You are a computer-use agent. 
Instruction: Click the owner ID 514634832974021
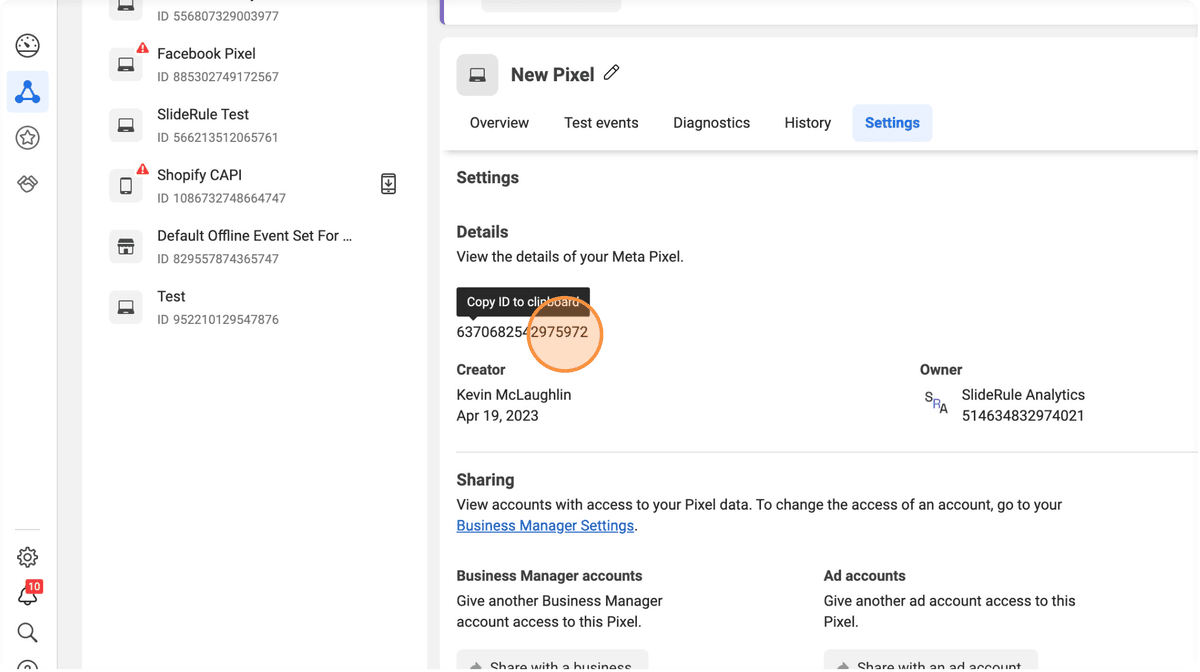[x=1023, y=416]
